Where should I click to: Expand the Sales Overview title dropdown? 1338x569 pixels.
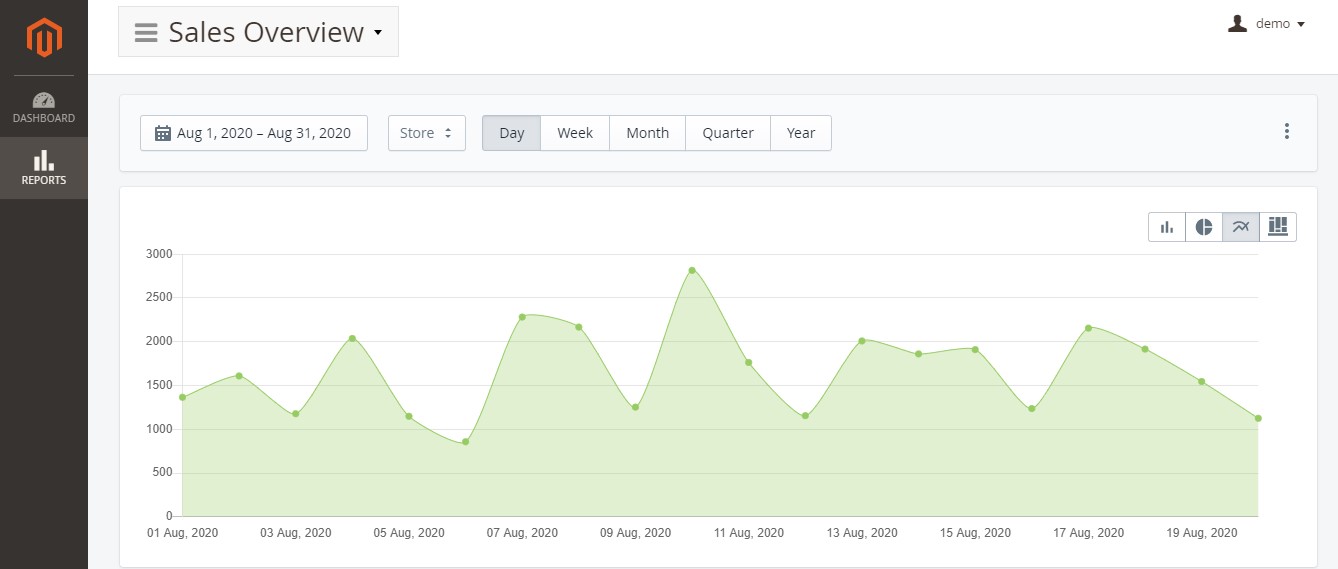377,33
